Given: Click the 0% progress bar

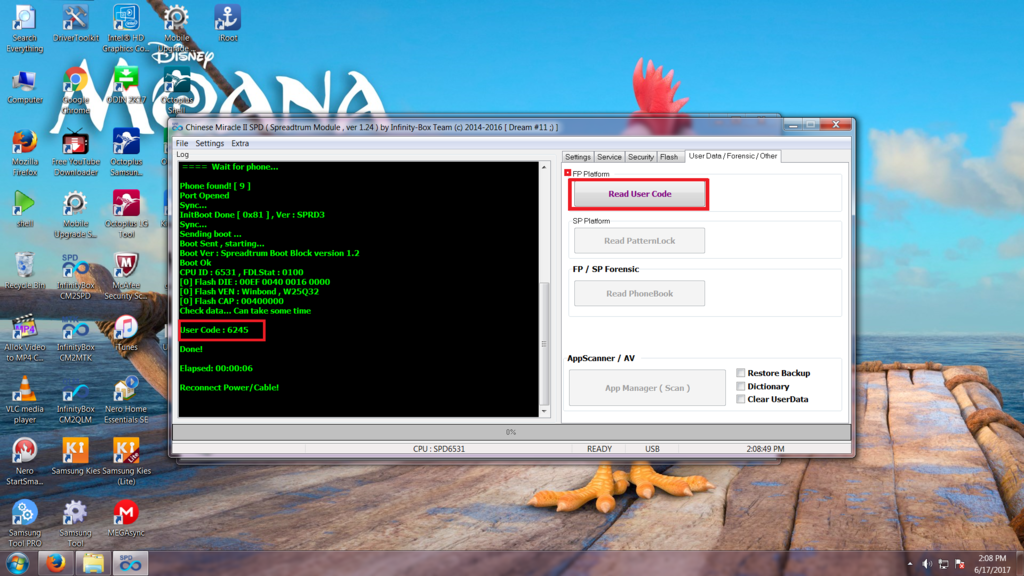Looking at the screenshot, I should 510,432.
